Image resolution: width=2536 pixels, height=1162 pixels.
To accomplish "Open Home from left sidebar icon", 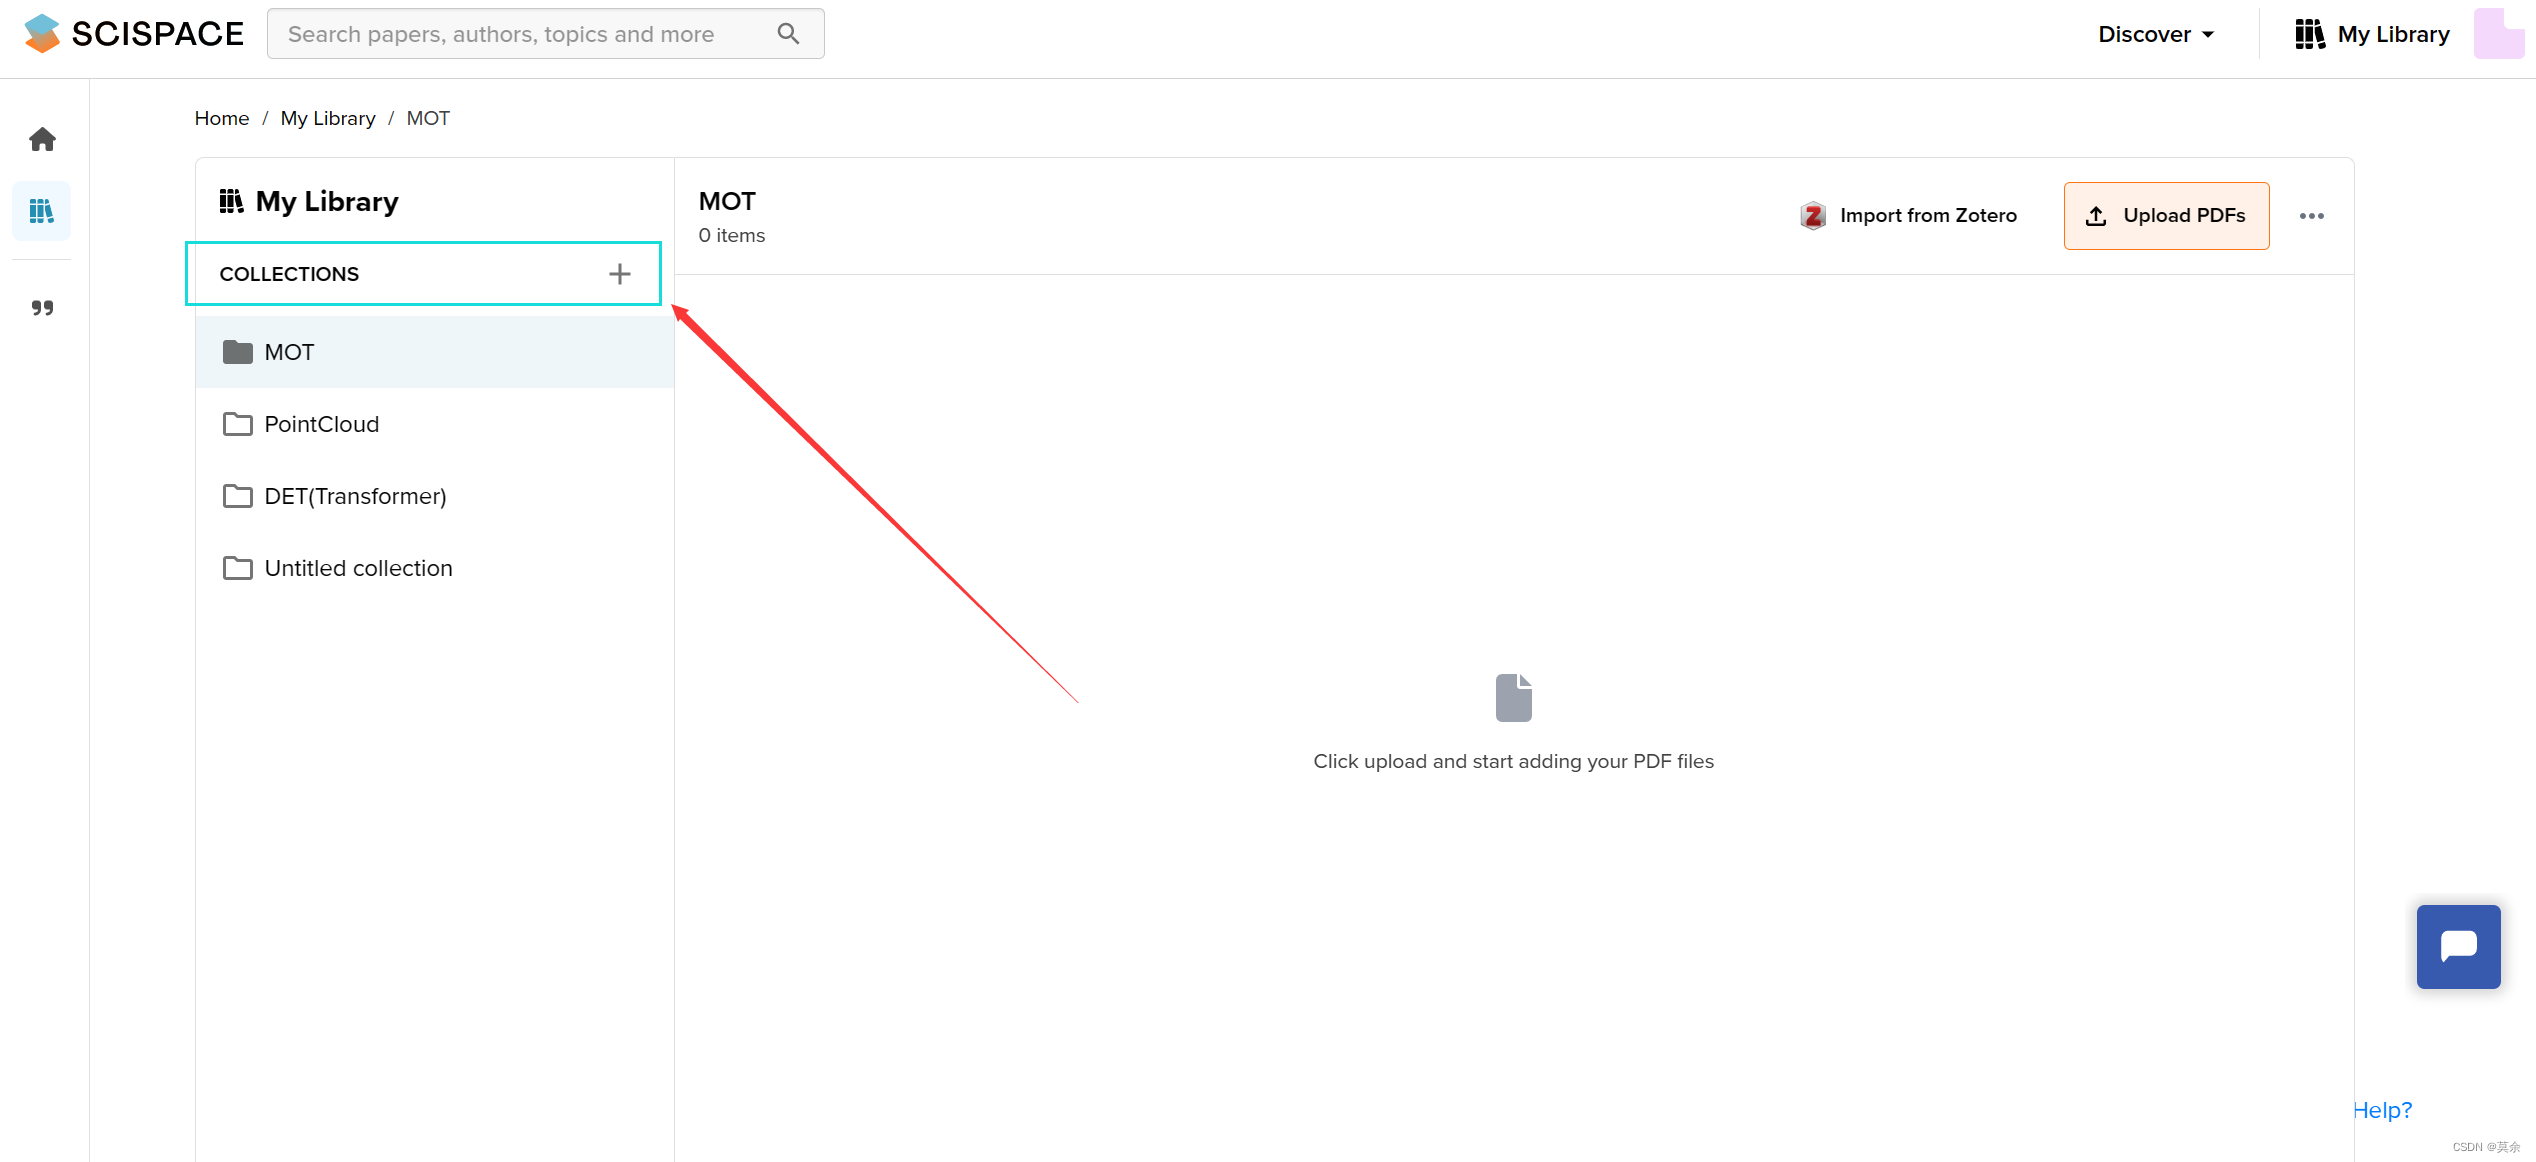I will tap(42, 139).
